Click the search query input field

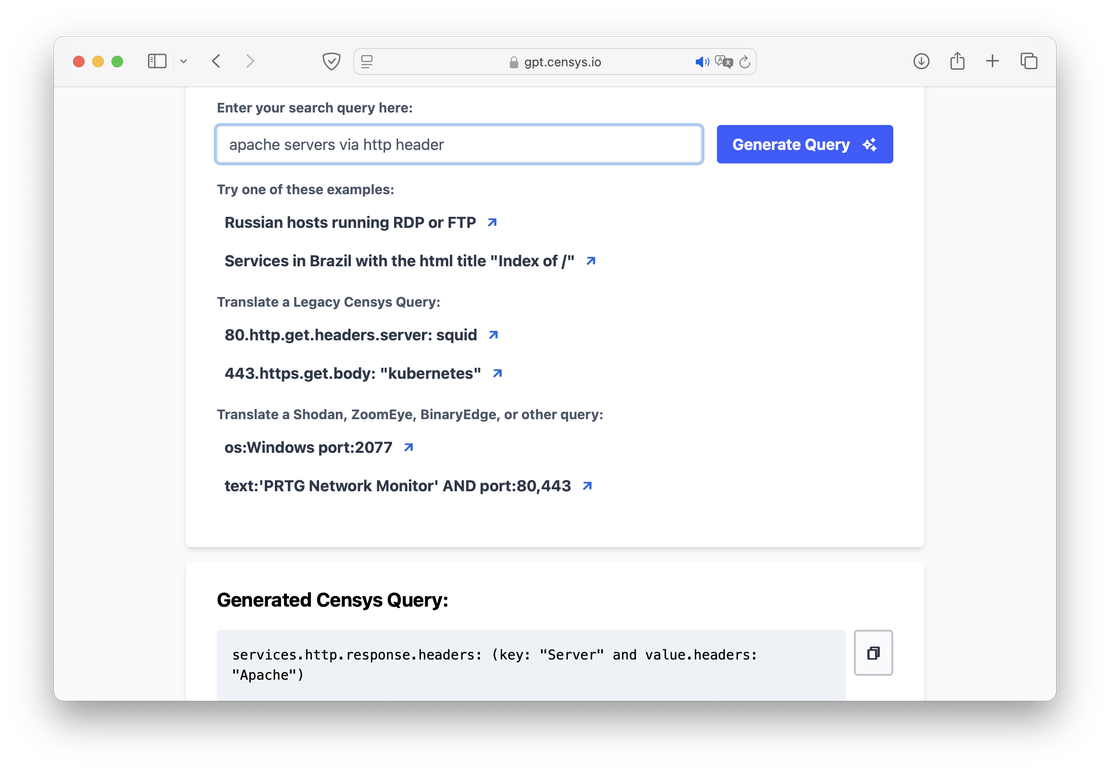[458, 144]
